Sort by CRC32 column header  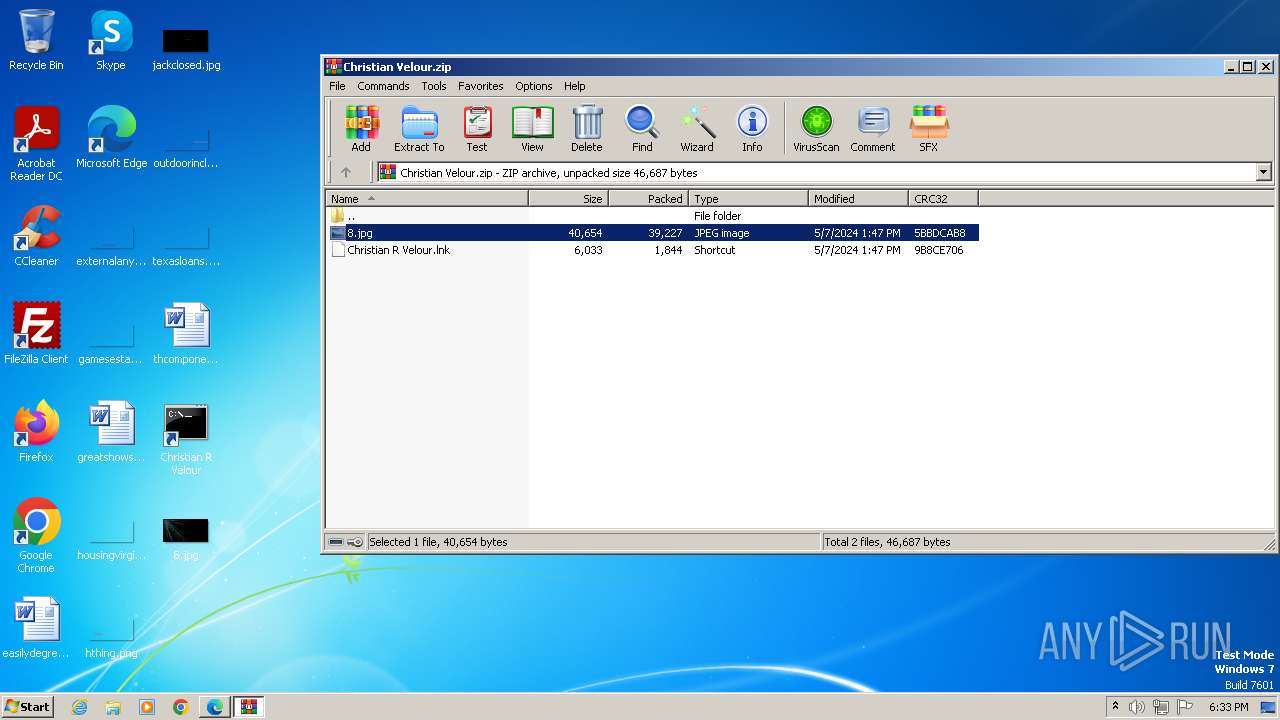944,199
